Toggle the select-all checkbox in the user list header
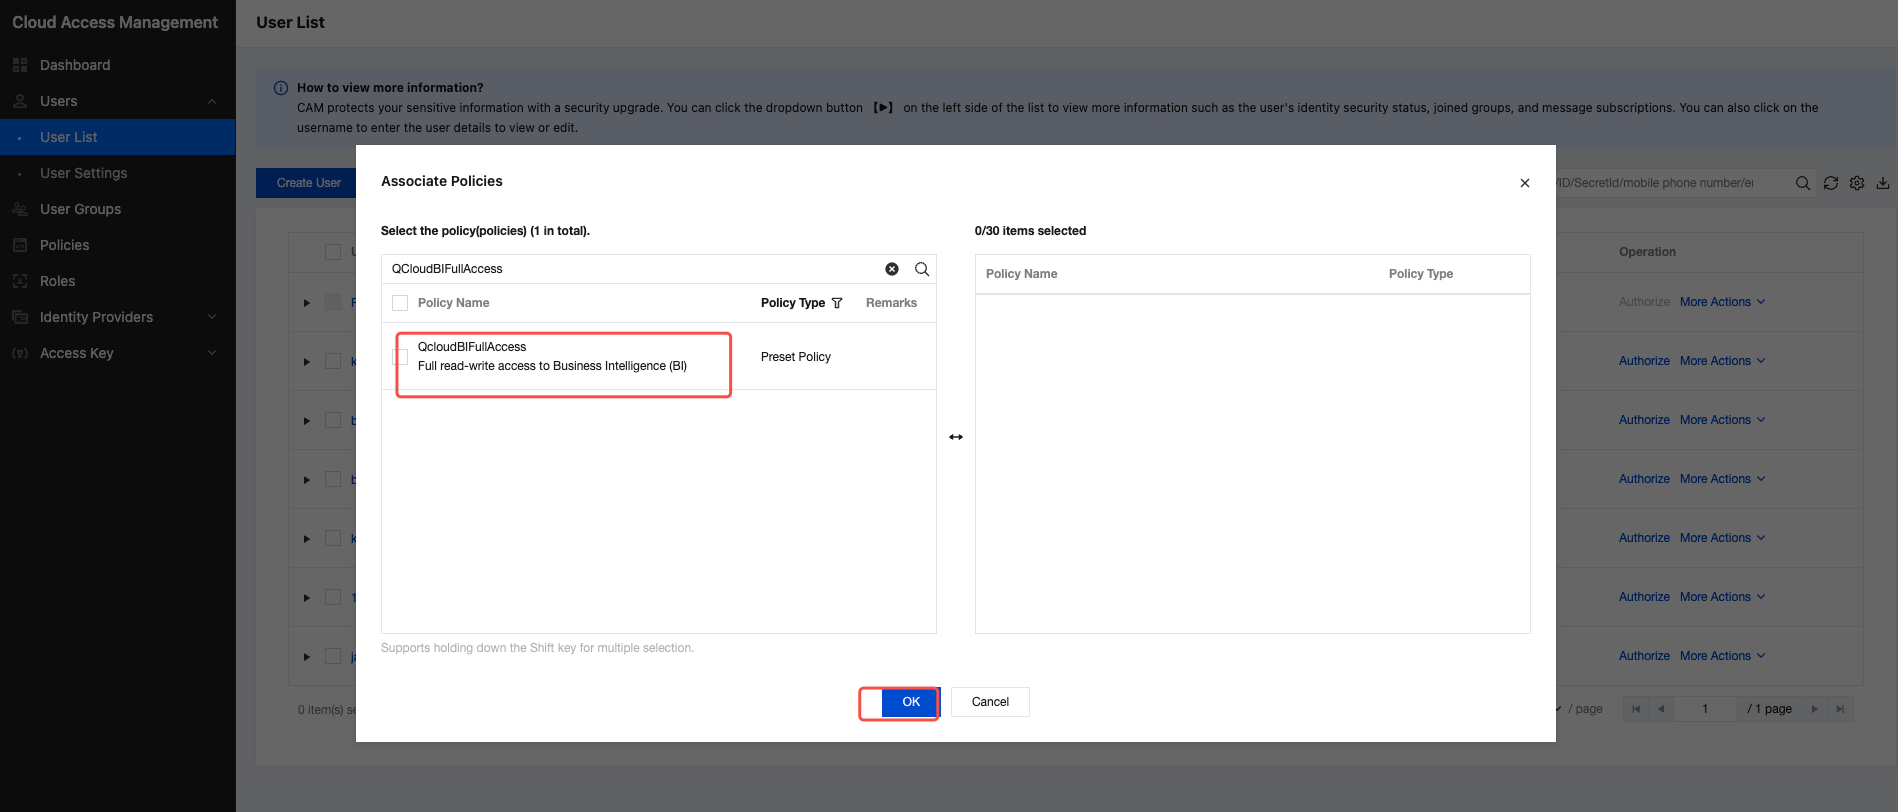Image resolution: width=1898 pixels, height=812 pixels. (333, 252)
